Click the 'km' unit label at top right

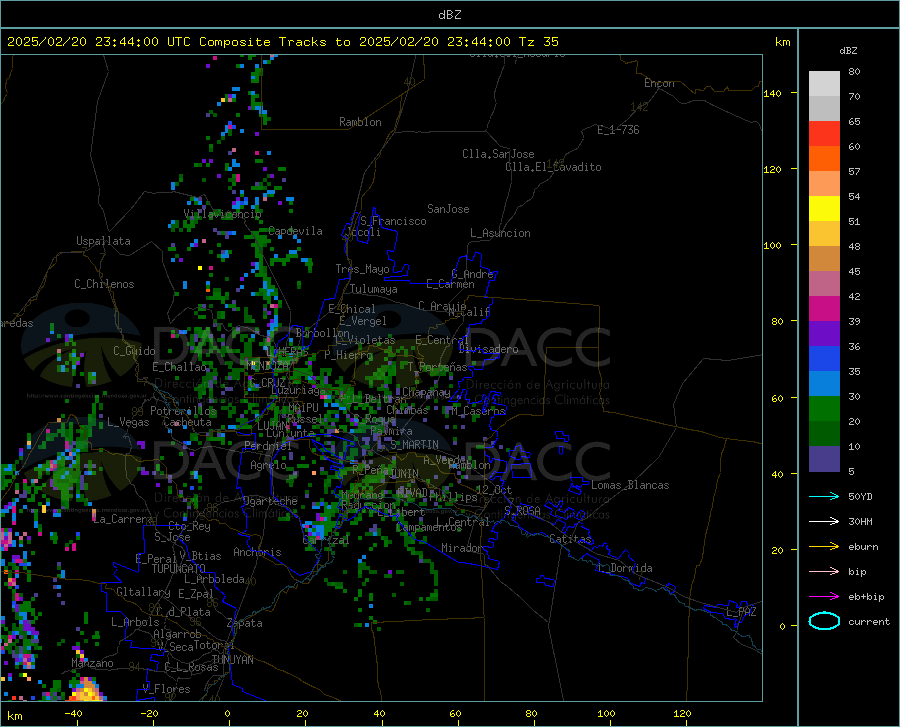pos(782,42)
